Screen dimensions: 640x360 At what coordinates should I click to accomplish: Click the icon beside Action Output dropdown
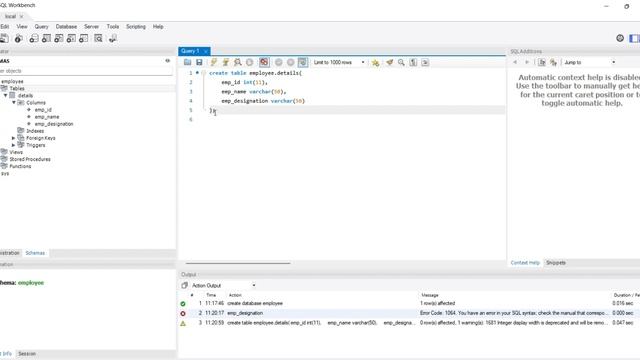coord(184,285)
